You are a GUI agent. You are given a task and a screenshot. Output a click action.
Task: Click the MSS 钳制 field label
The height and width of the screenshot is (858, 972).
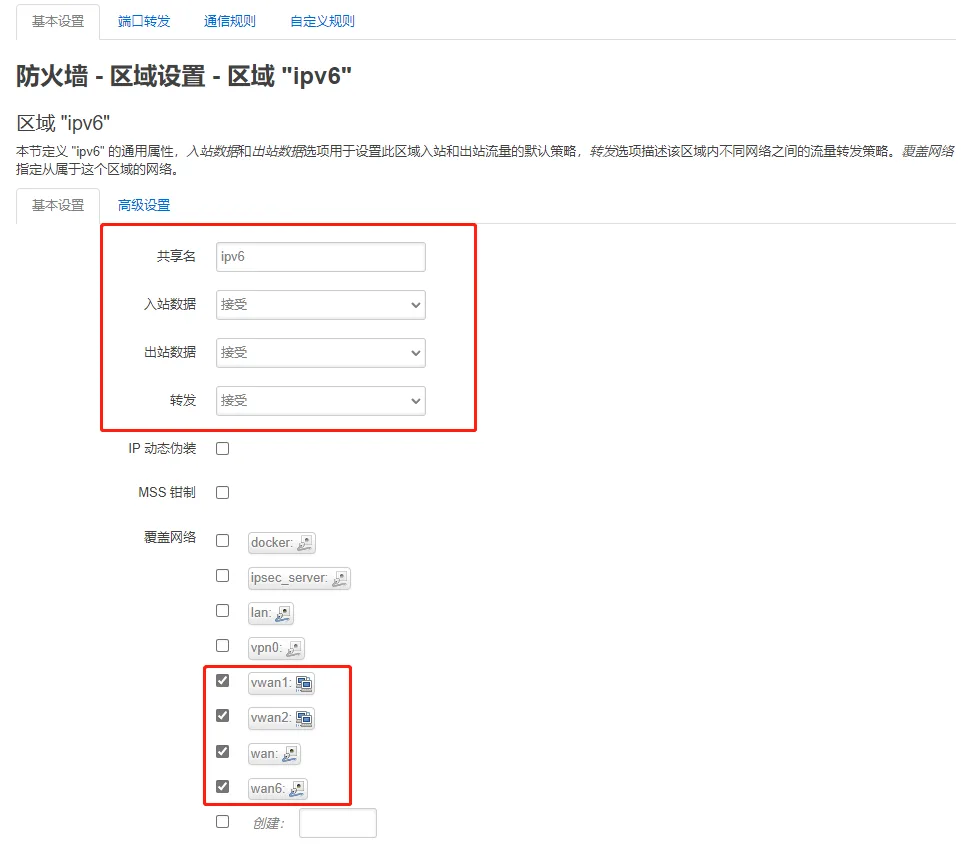(167, 492)
